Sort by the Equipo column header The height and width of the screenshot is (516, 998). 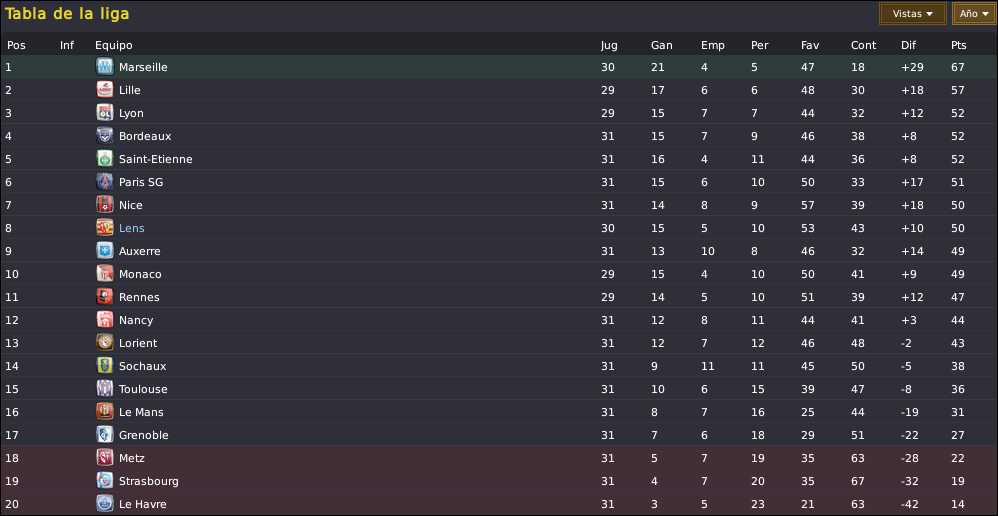[x=113, y=45]
